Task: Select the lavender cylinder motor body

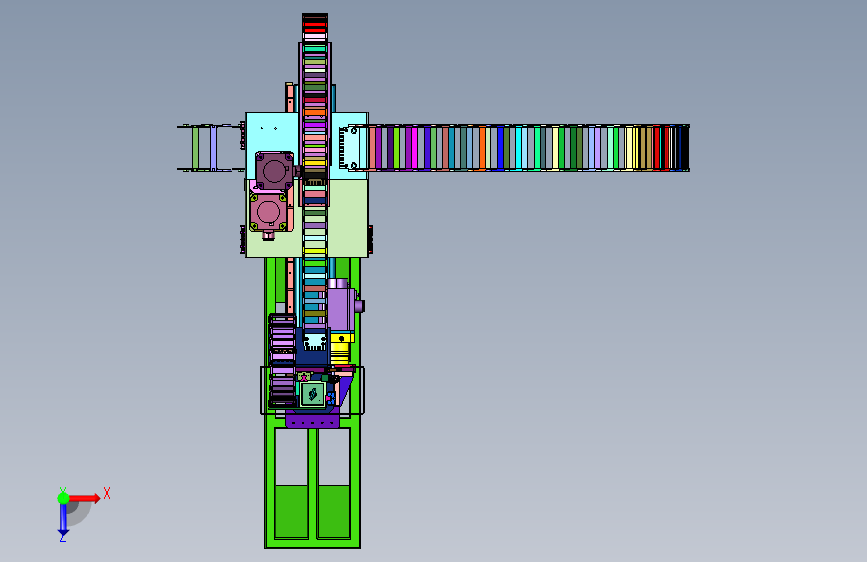Action: (342, 309)
